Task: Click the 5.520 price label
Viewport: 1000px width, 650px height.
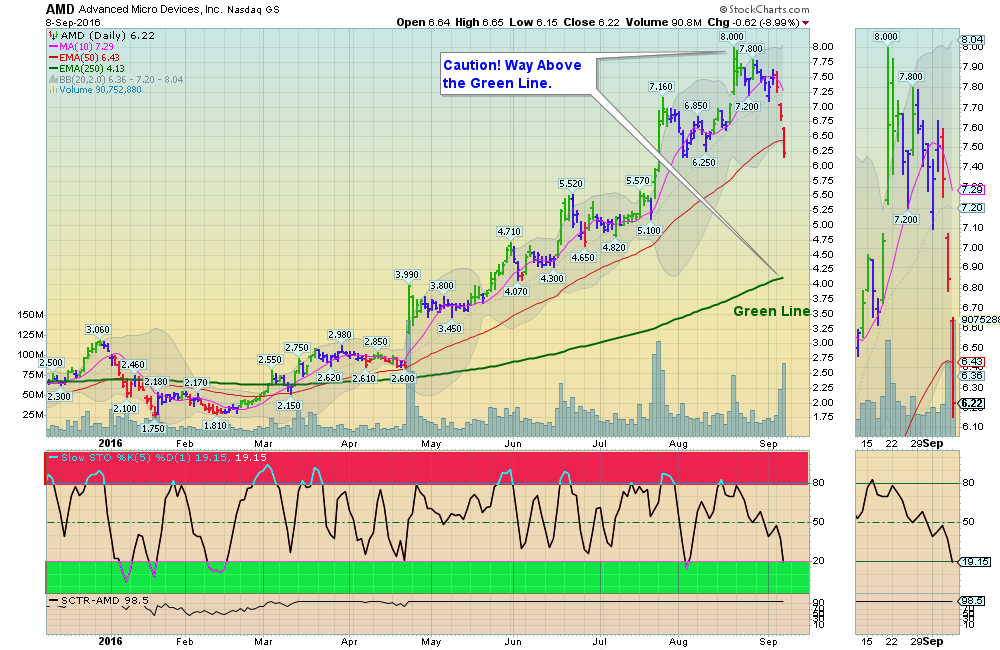Action: pyautogui.click(x=571, y=184)
